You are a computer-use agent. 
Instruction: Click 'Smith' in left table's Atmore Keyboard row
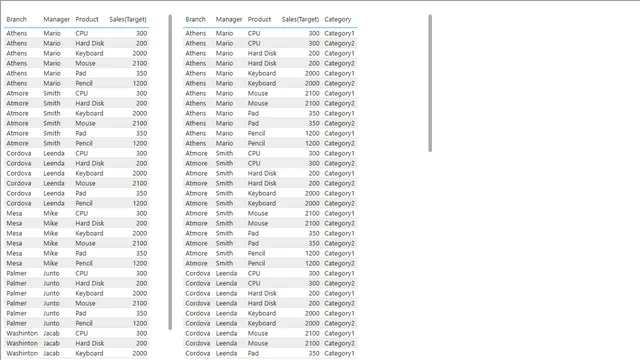52,113
